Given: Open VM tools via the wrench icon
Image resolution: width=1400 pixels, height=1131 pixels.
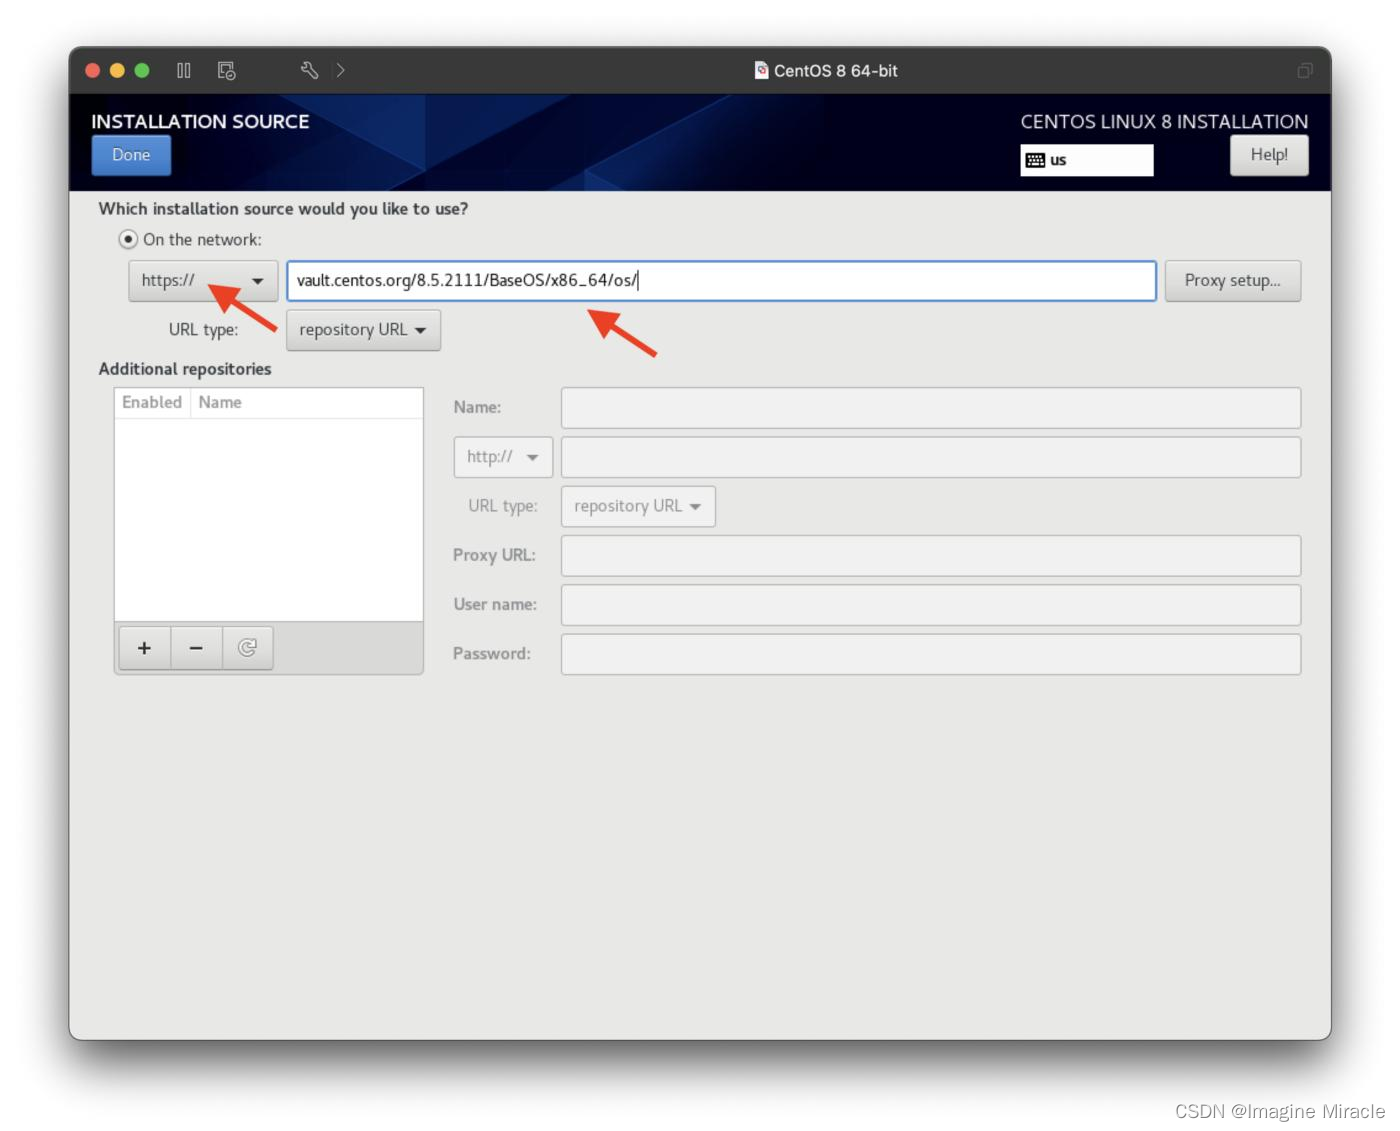Looking at the screenshot, I should (x=308, y=70).
